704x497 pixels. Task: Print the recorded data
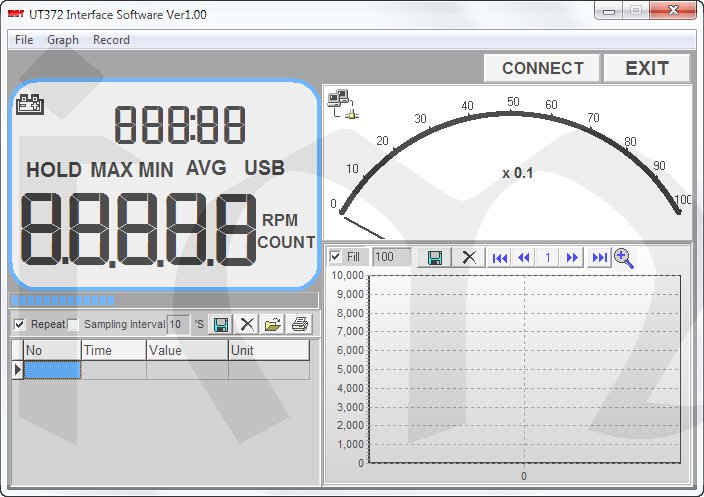298,324
